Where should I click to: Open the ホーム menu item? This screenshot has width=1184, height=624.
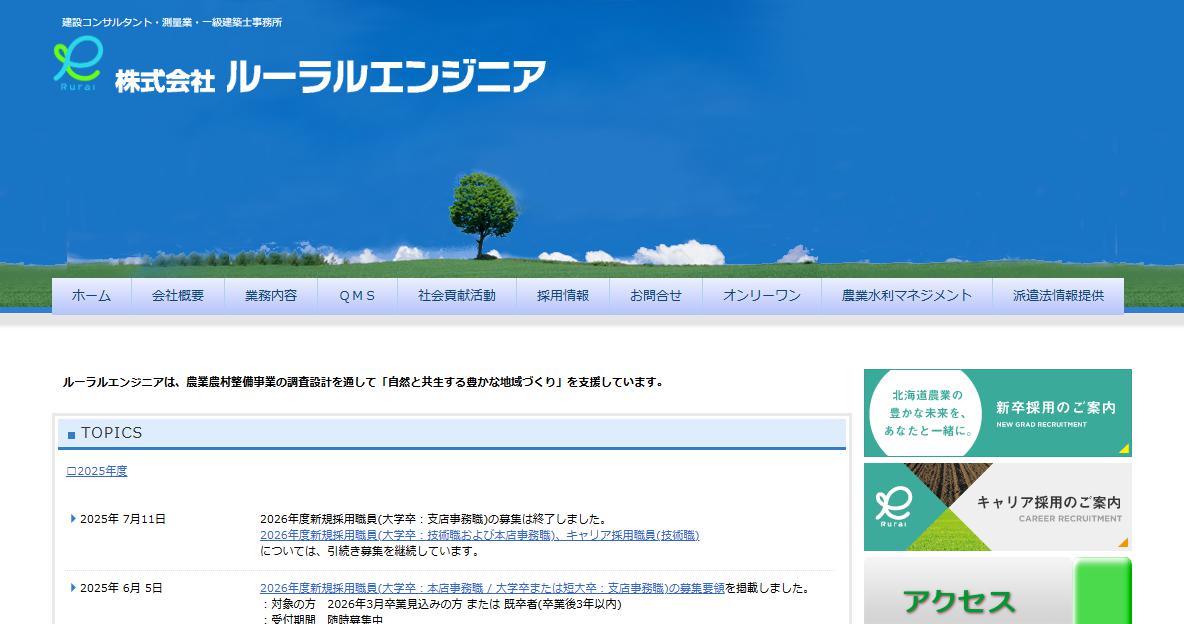coord(91,295)
